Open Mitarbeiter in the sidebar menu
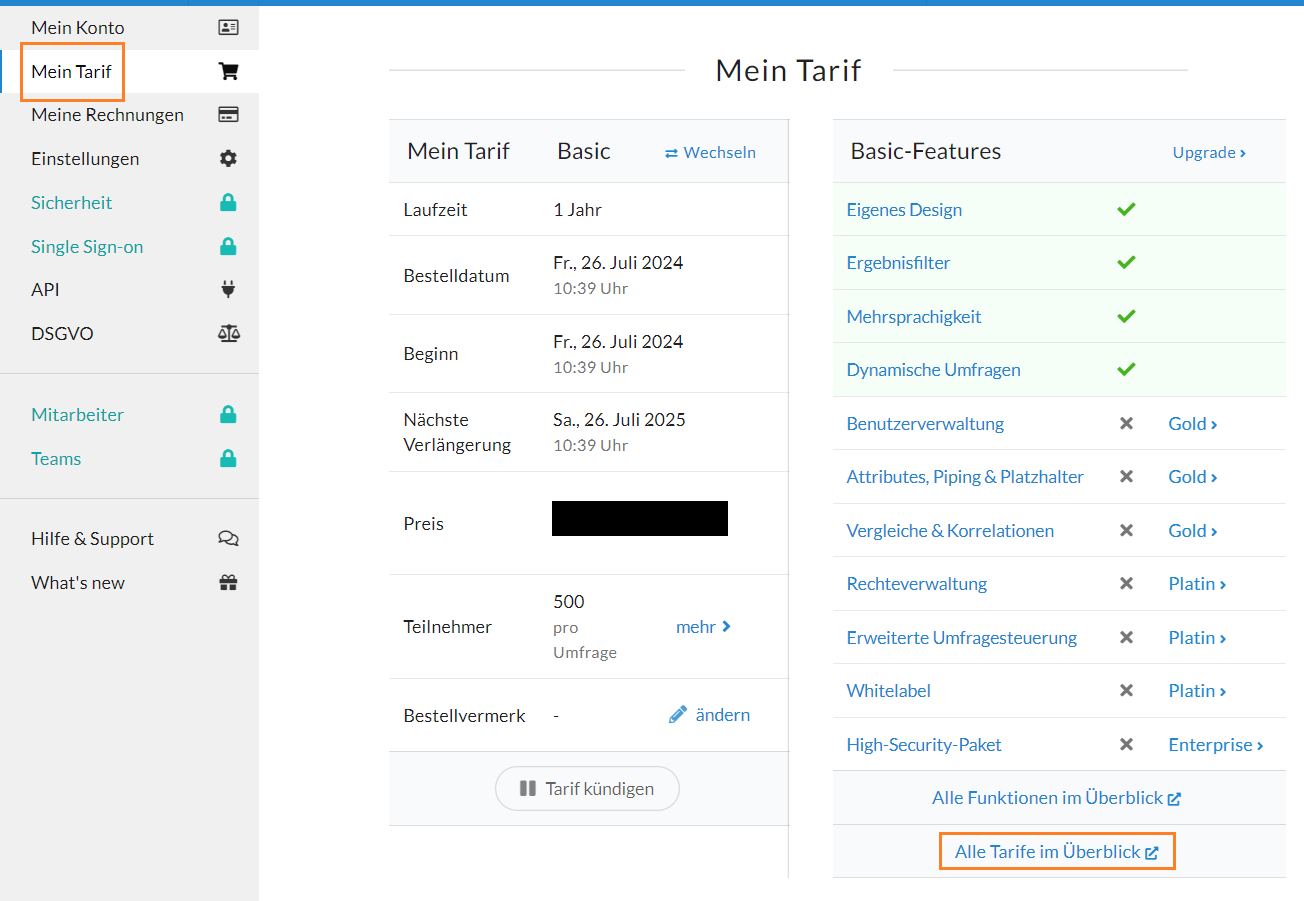The image size is (1304, 901). 77,414
